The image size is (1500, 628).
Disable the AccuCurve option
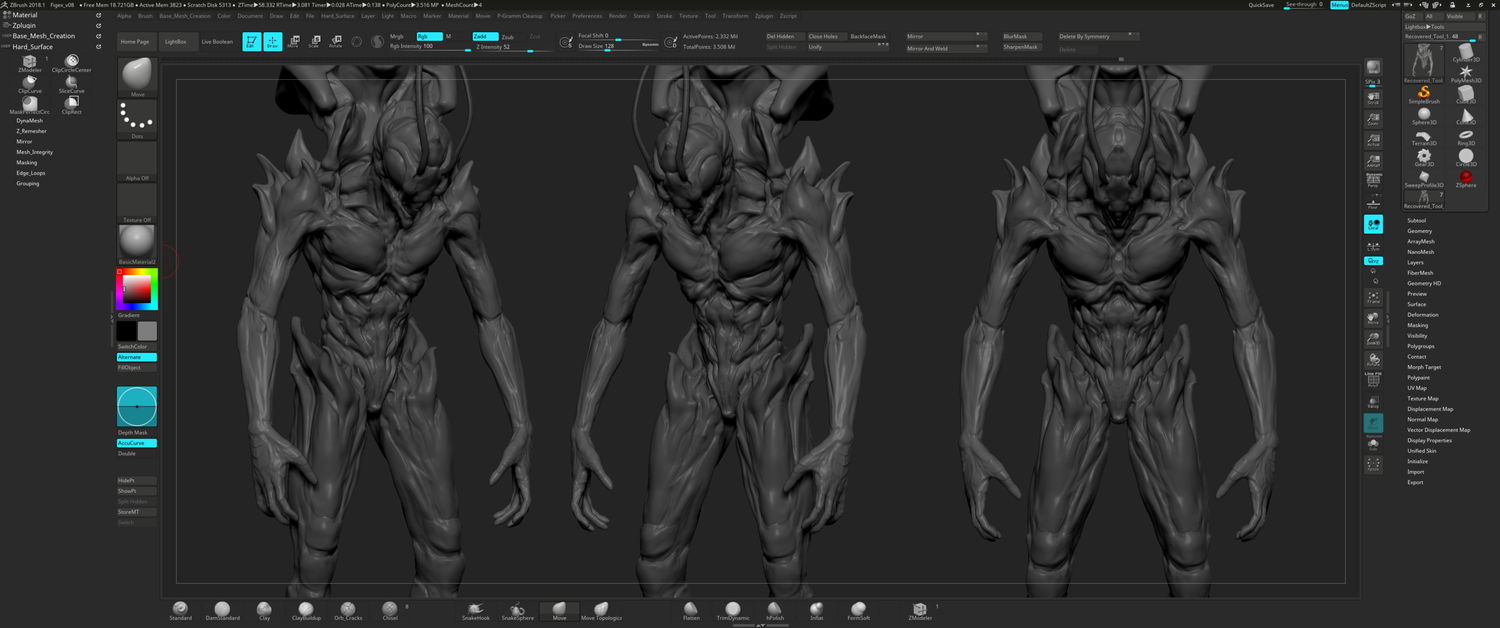(136, 443)
